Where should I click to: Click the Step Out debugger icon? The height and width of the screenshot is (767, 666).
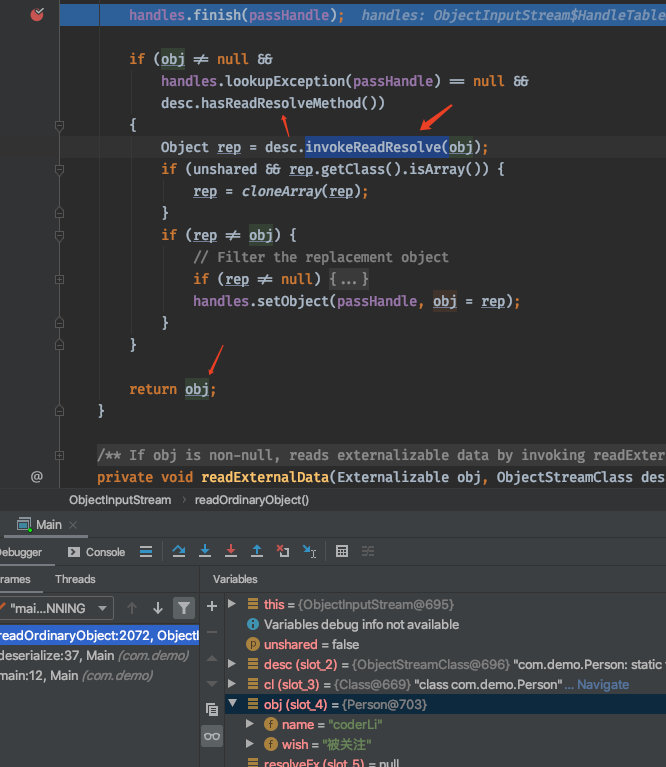[257, 551]
